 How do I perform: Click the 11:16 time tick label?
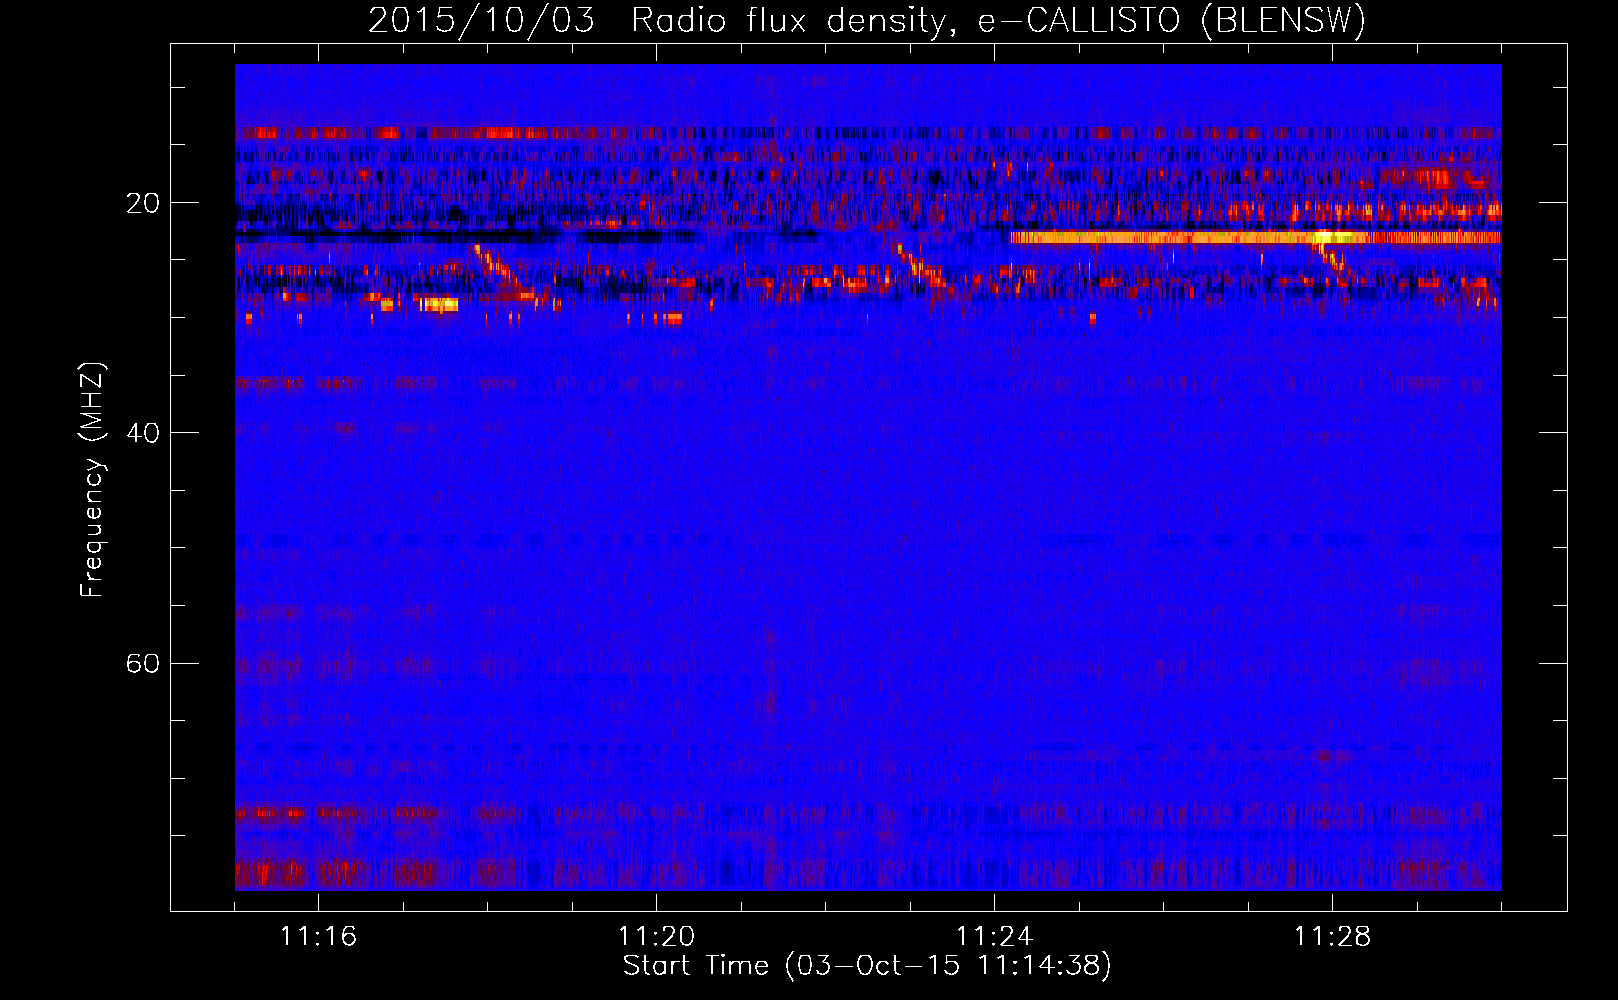(318, 937)
